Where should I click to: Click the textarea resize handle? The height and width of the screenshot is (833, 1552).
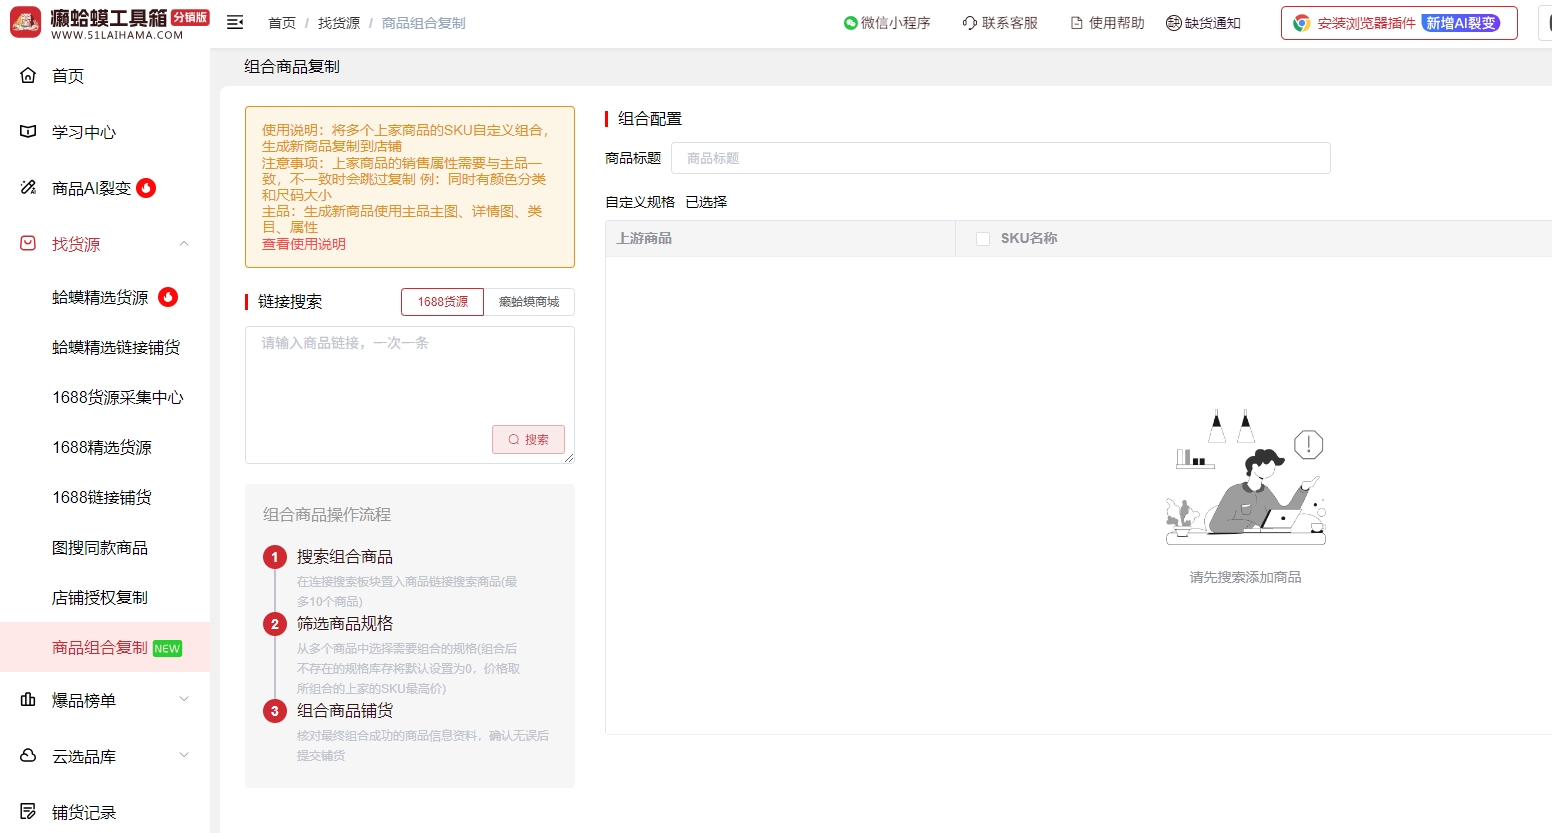coord(569,458)
